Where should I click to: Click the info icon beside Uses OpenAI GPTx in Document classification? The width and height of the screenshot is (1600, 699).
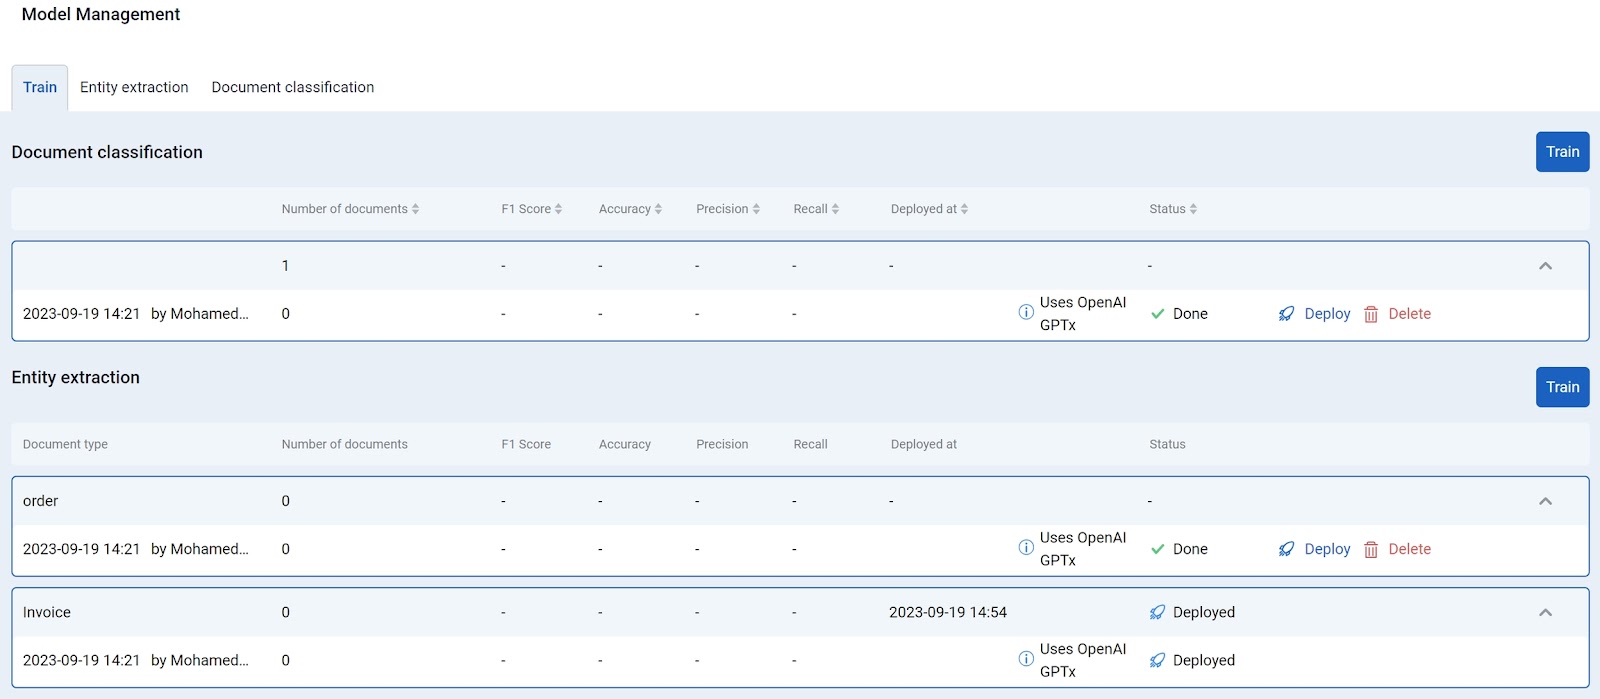(1026, 312)
